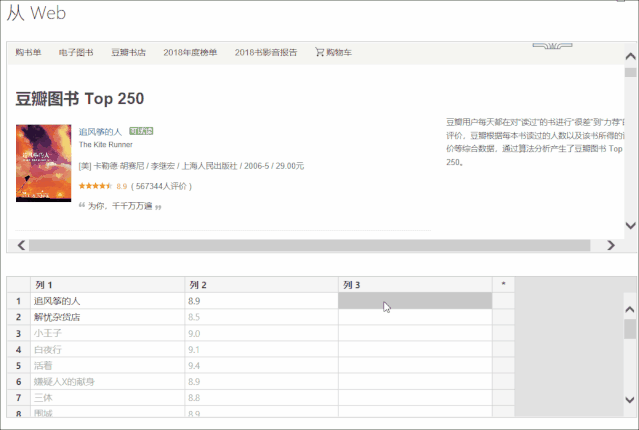This screenshot has height=430, width=639.
Task: Click The Kite Runner subtitle text
Action: [x=106, y=144]
